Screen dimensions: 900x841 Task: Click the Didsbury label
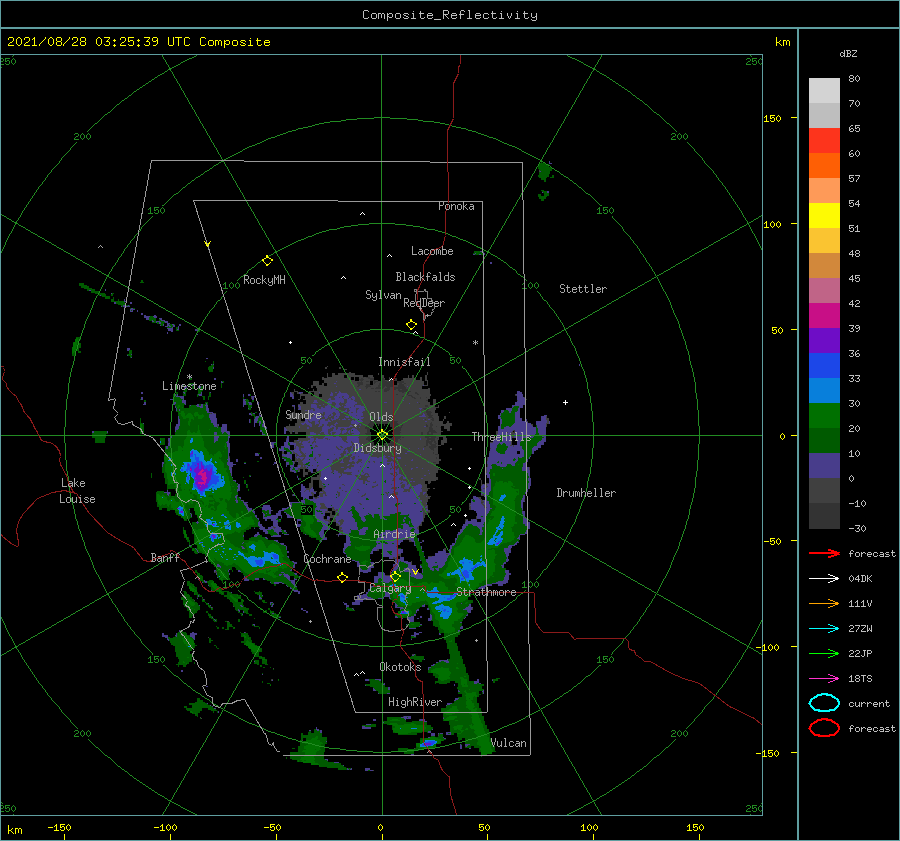click(x=377, y=448)
